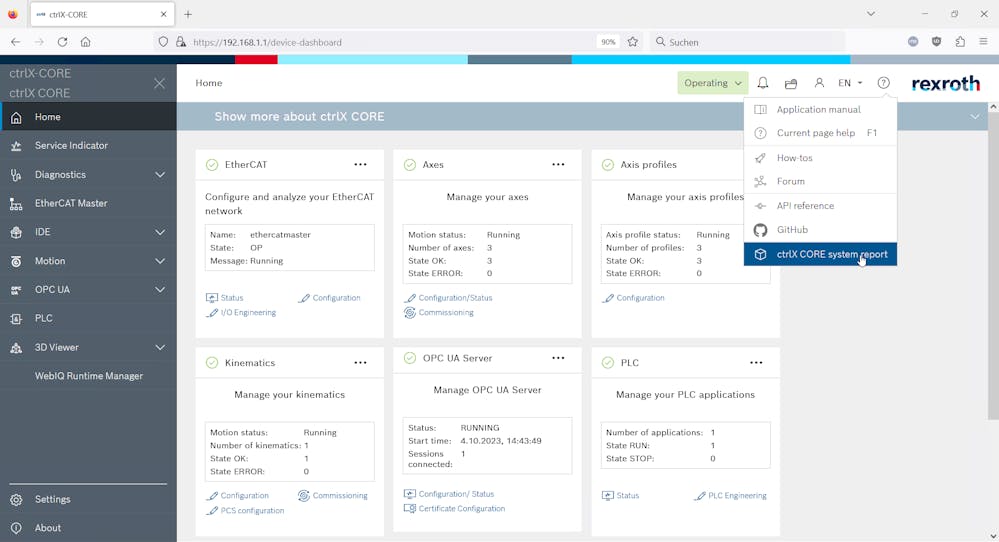Click the Service Indicator sidebar icon

pos(17,146)
